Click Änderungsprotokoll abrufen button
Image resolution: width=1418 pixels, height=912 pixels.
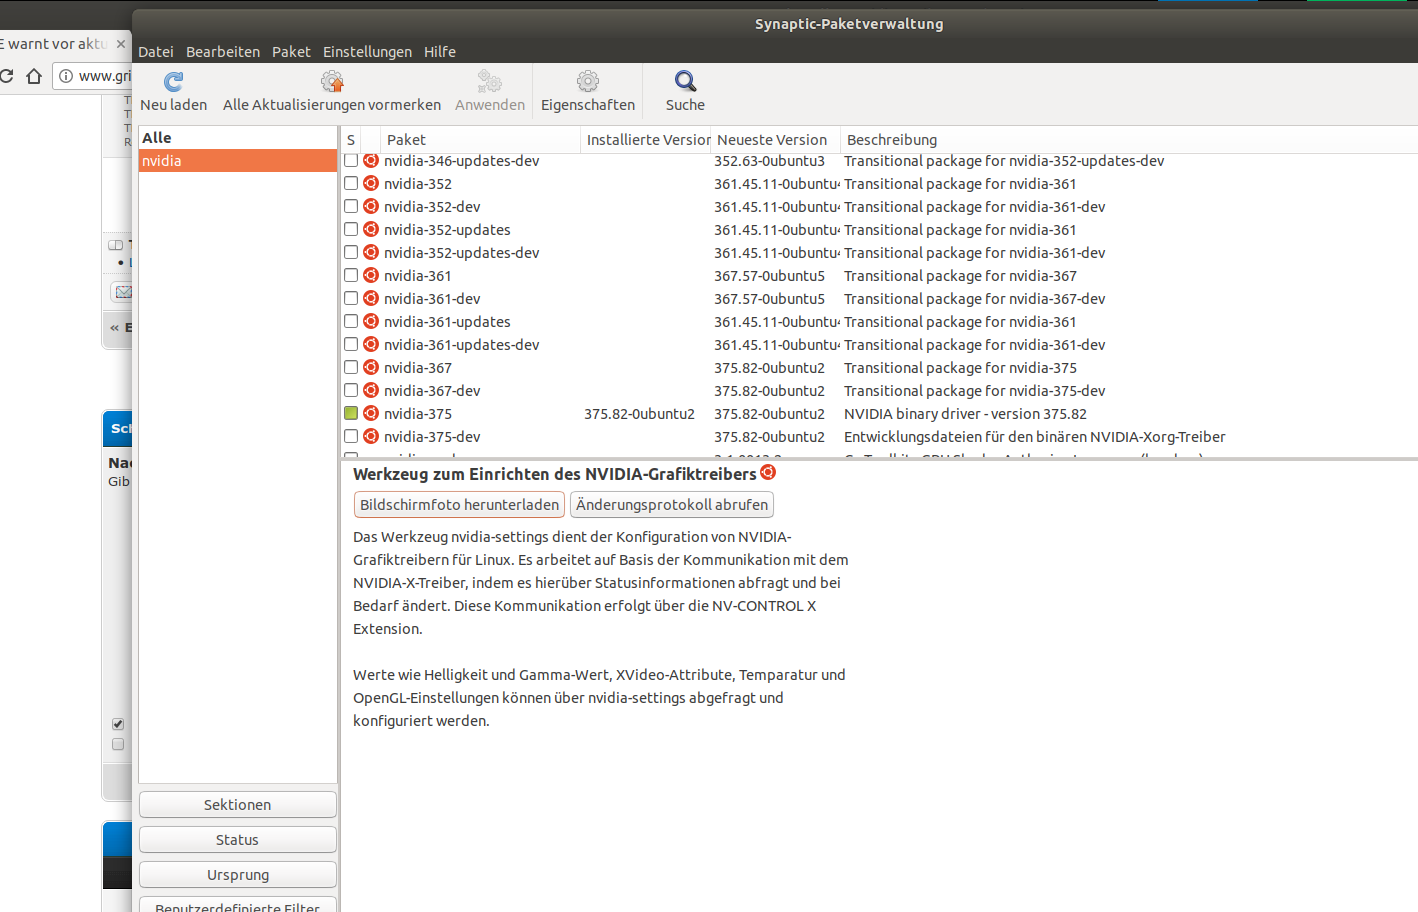tap(672, 505)
